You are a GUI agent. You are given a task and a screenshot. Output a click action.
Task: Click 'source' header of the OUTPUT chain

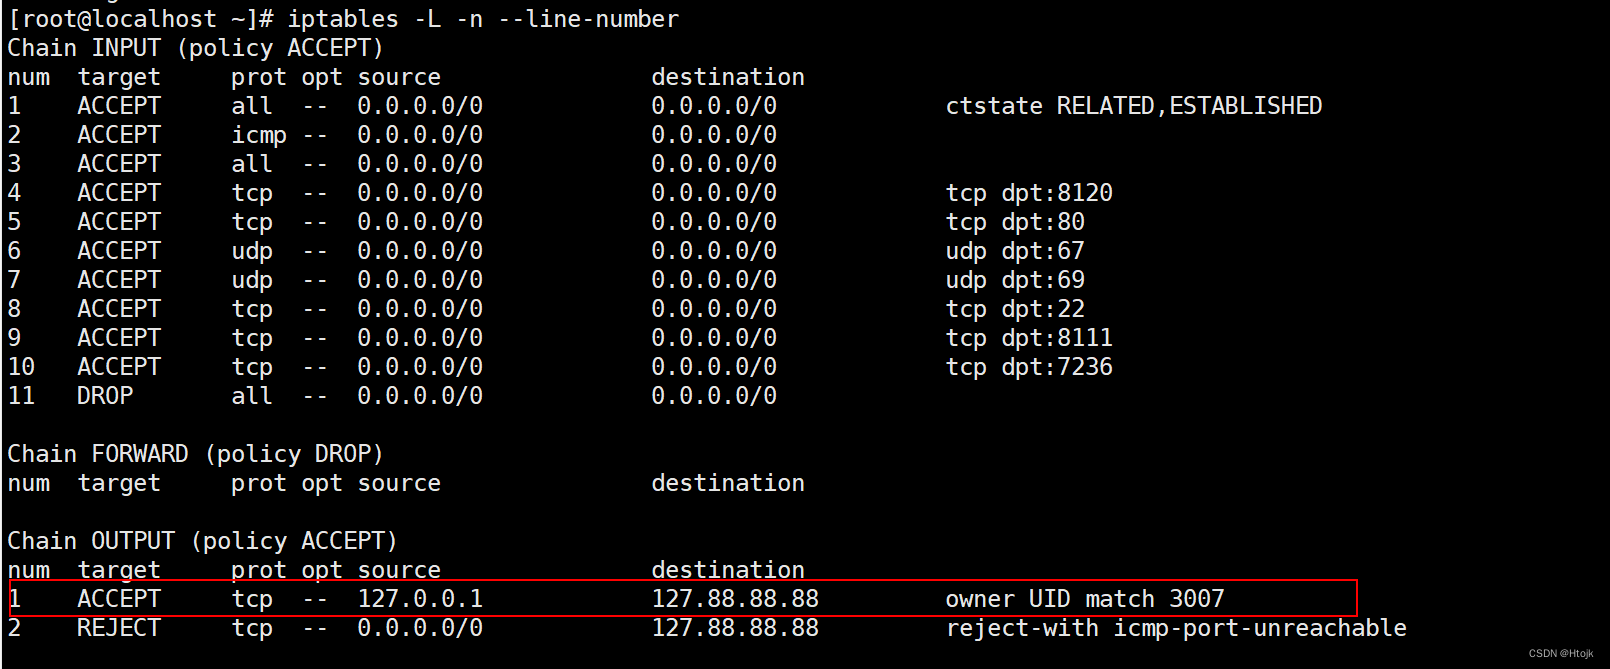399,570
